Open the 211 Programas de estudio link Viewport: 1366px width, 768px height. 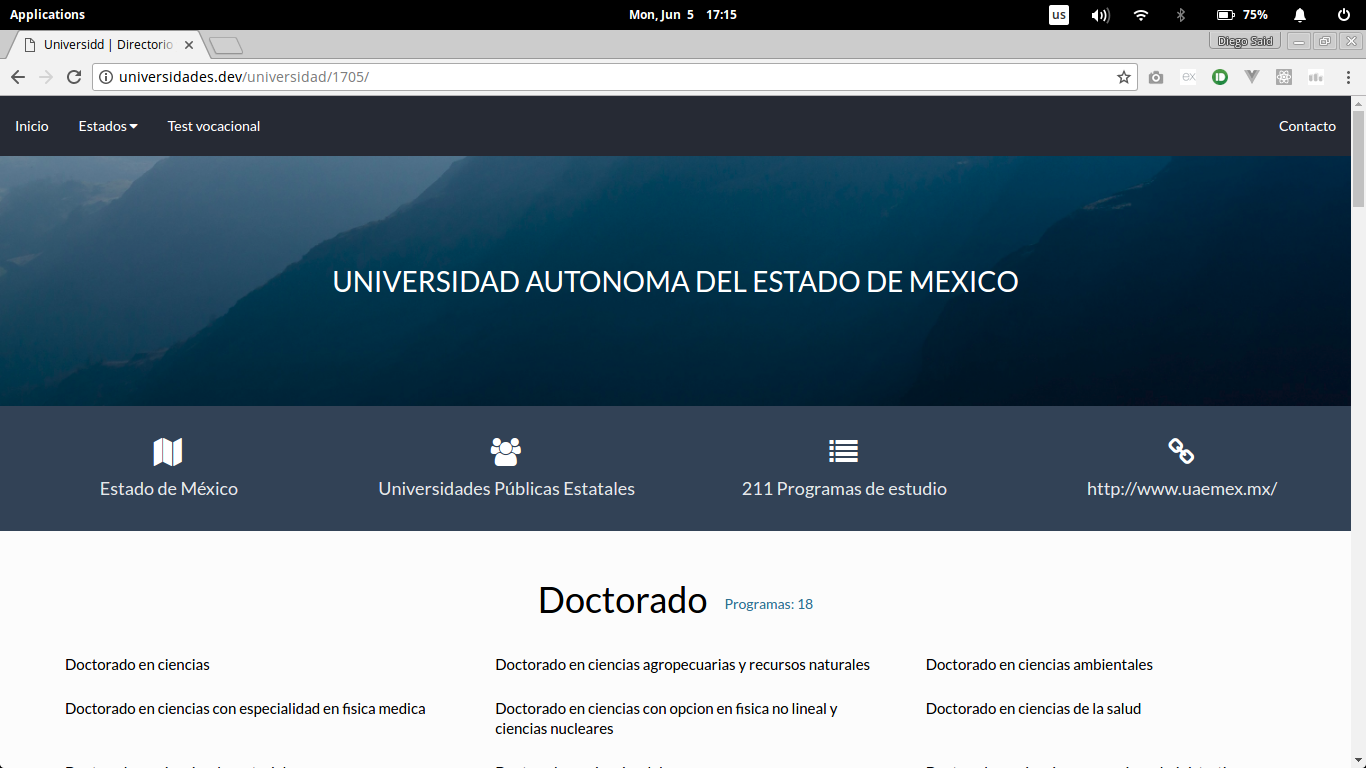tap(844, 489)
